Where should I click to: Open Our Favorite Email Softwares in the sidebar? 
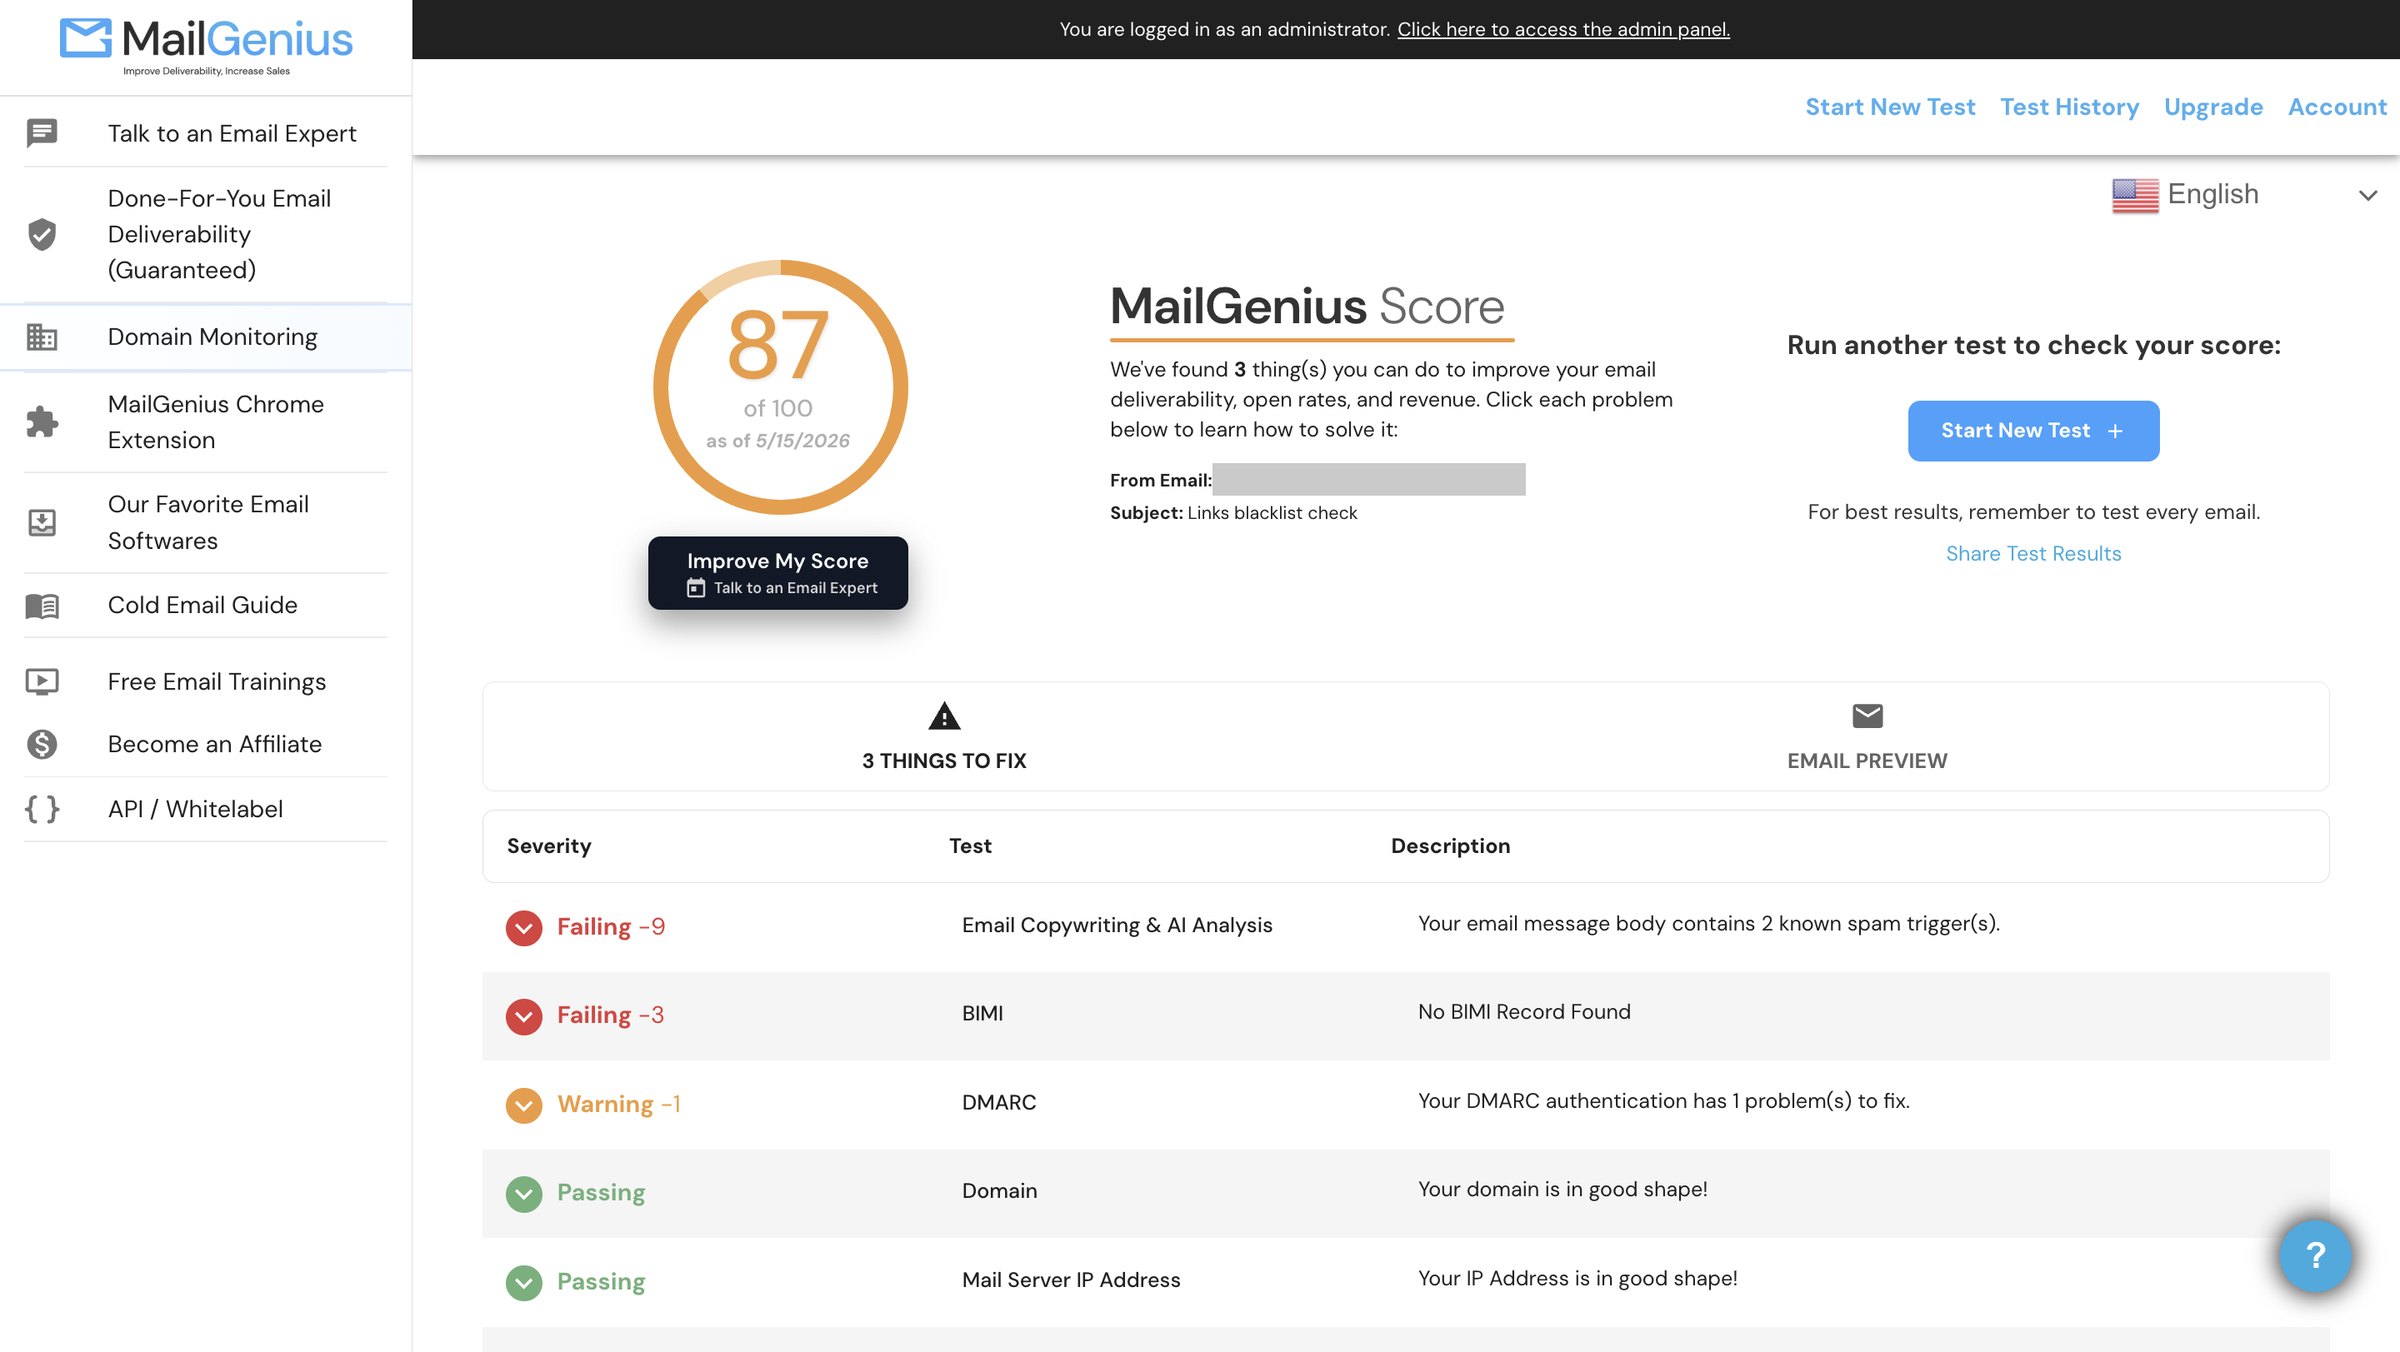[208, 522]
